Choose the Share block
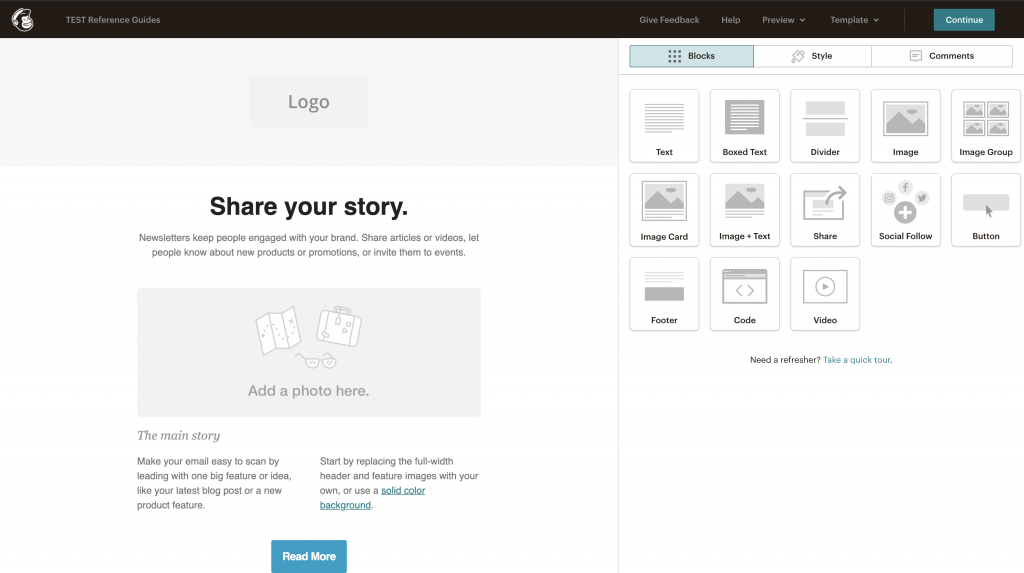 point(825,210)
